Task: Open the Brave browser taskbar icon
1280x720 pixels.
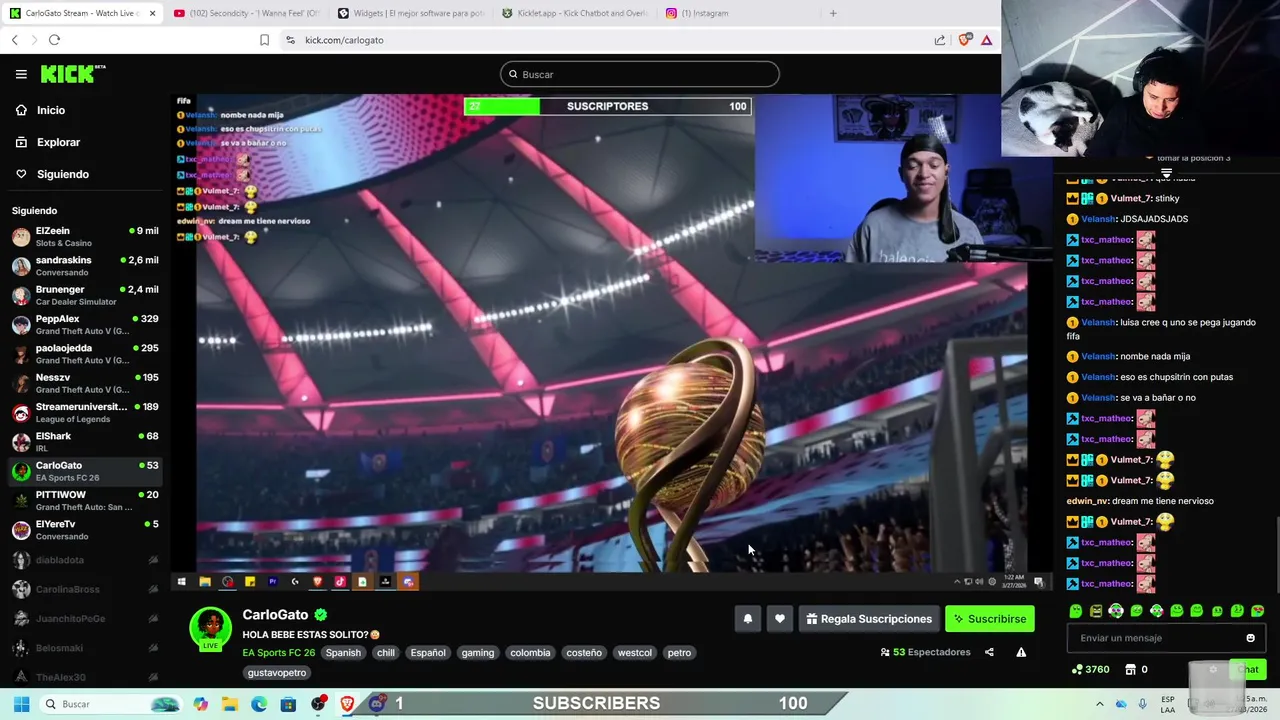Action: 347,704
